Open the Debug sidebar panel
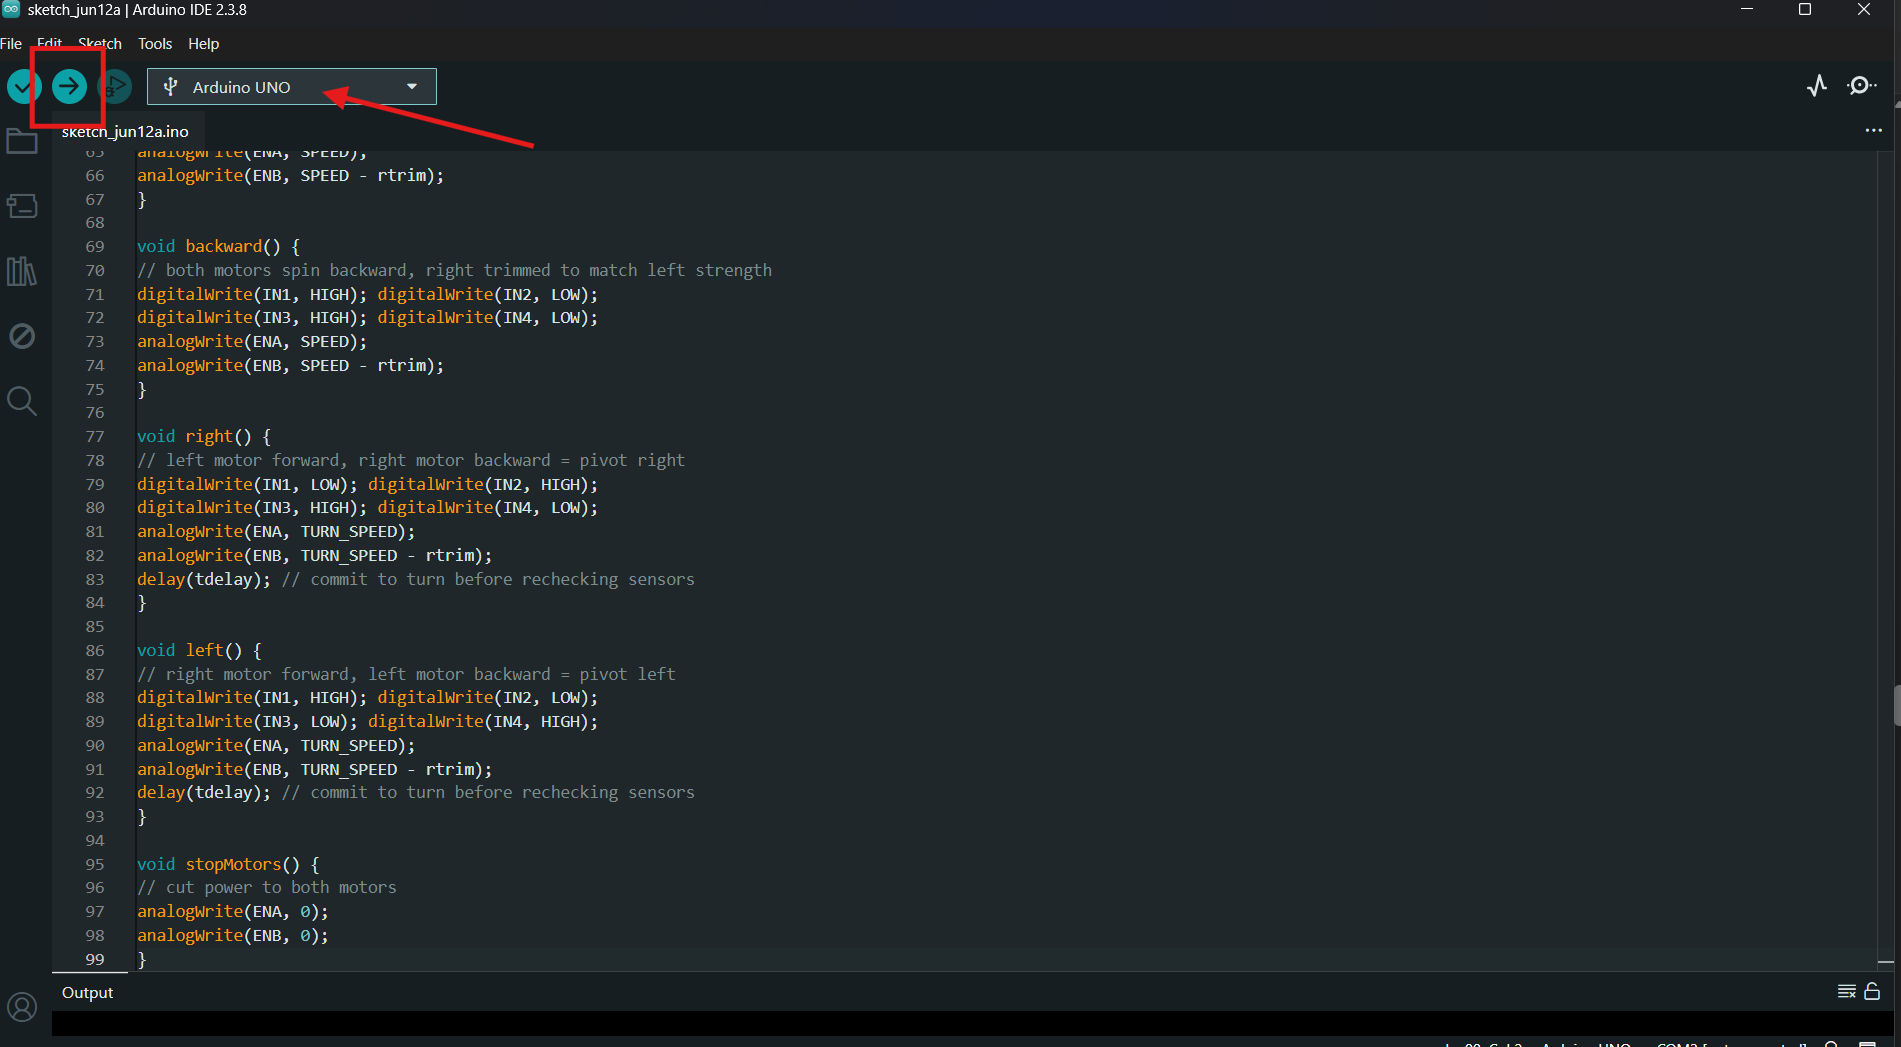This screenshot has width=1901, height=1047. 22,336
